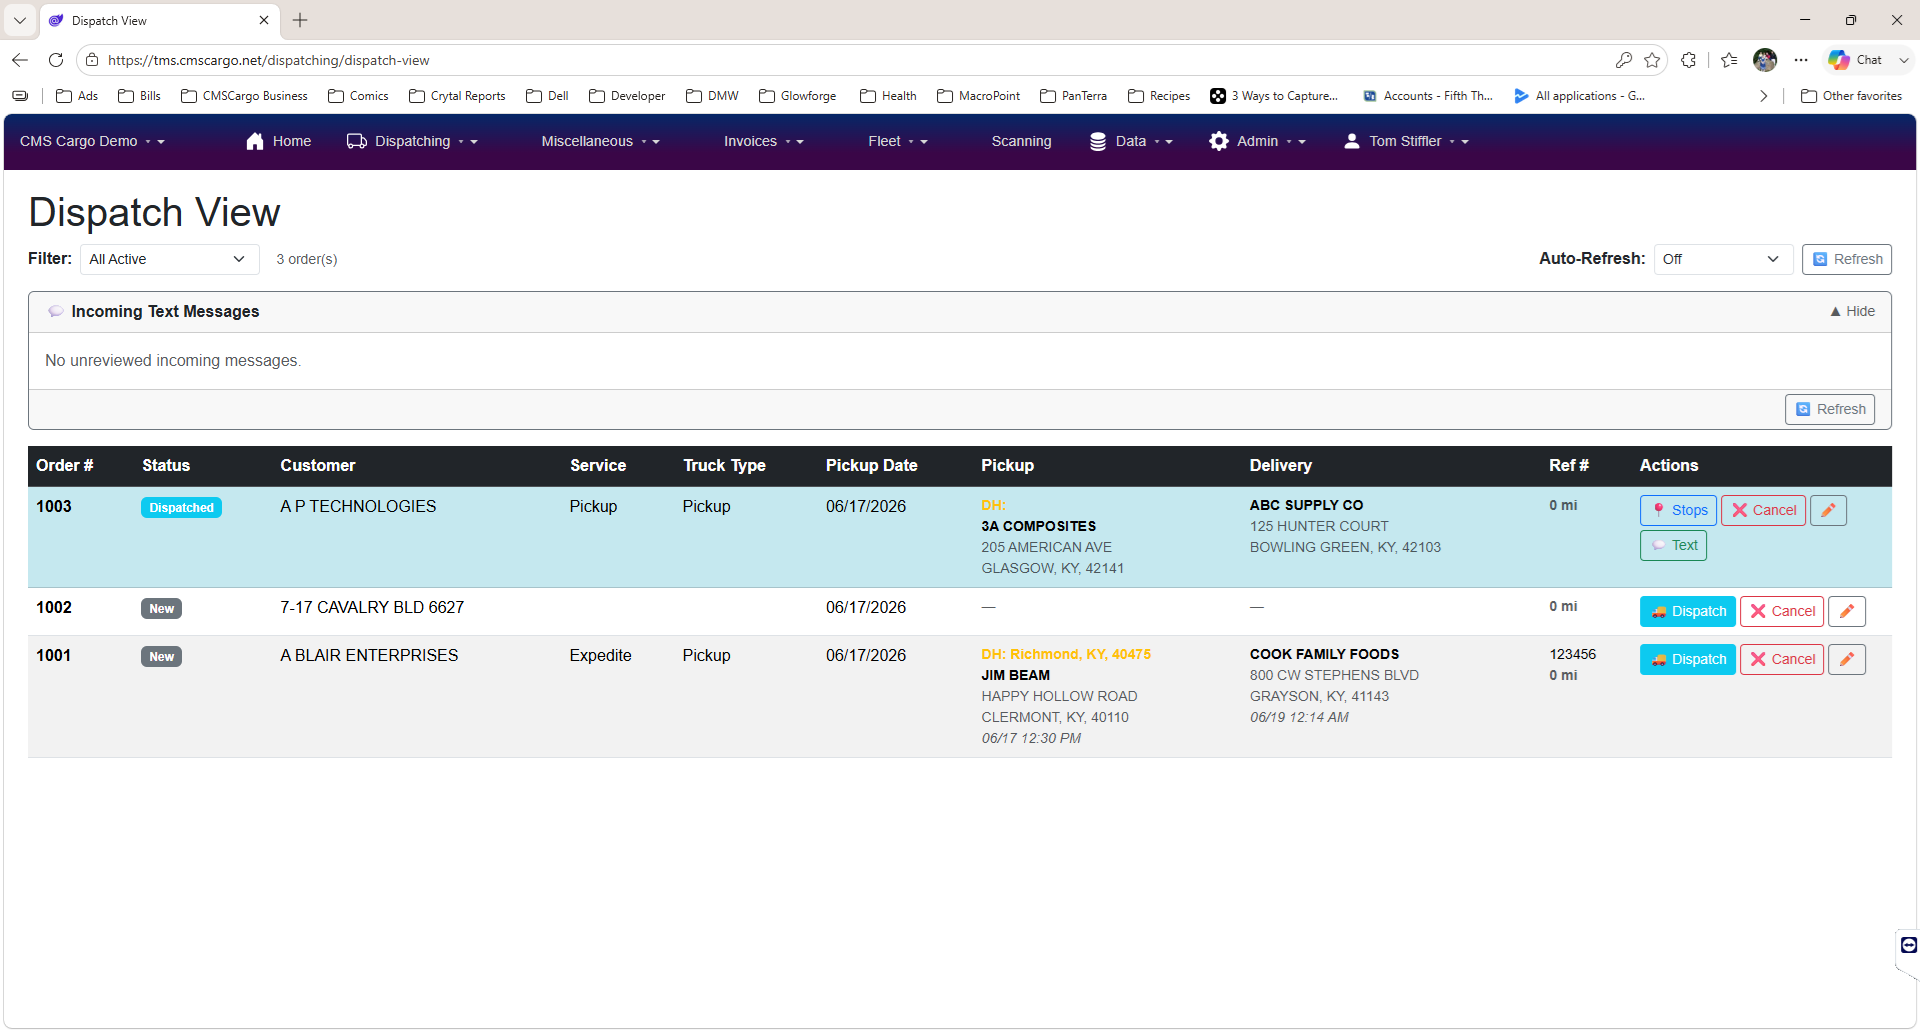Screen dimensions: 1920x1032
Task: Cancel order 1001
Action: [1782, 659]
